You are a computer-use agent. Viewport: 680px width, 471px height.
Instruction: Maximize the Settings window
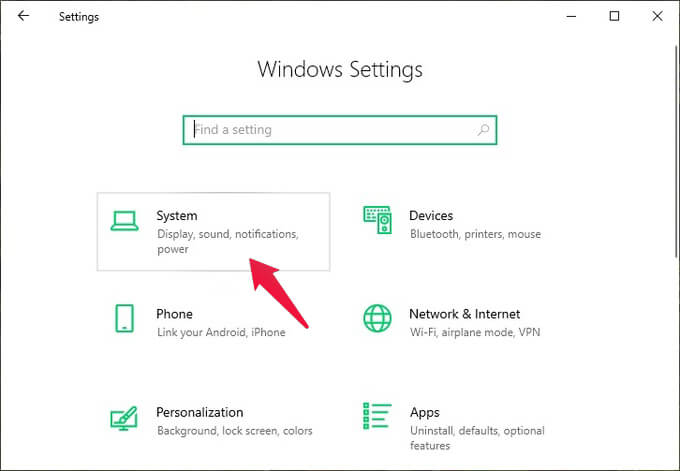point(614,16)
